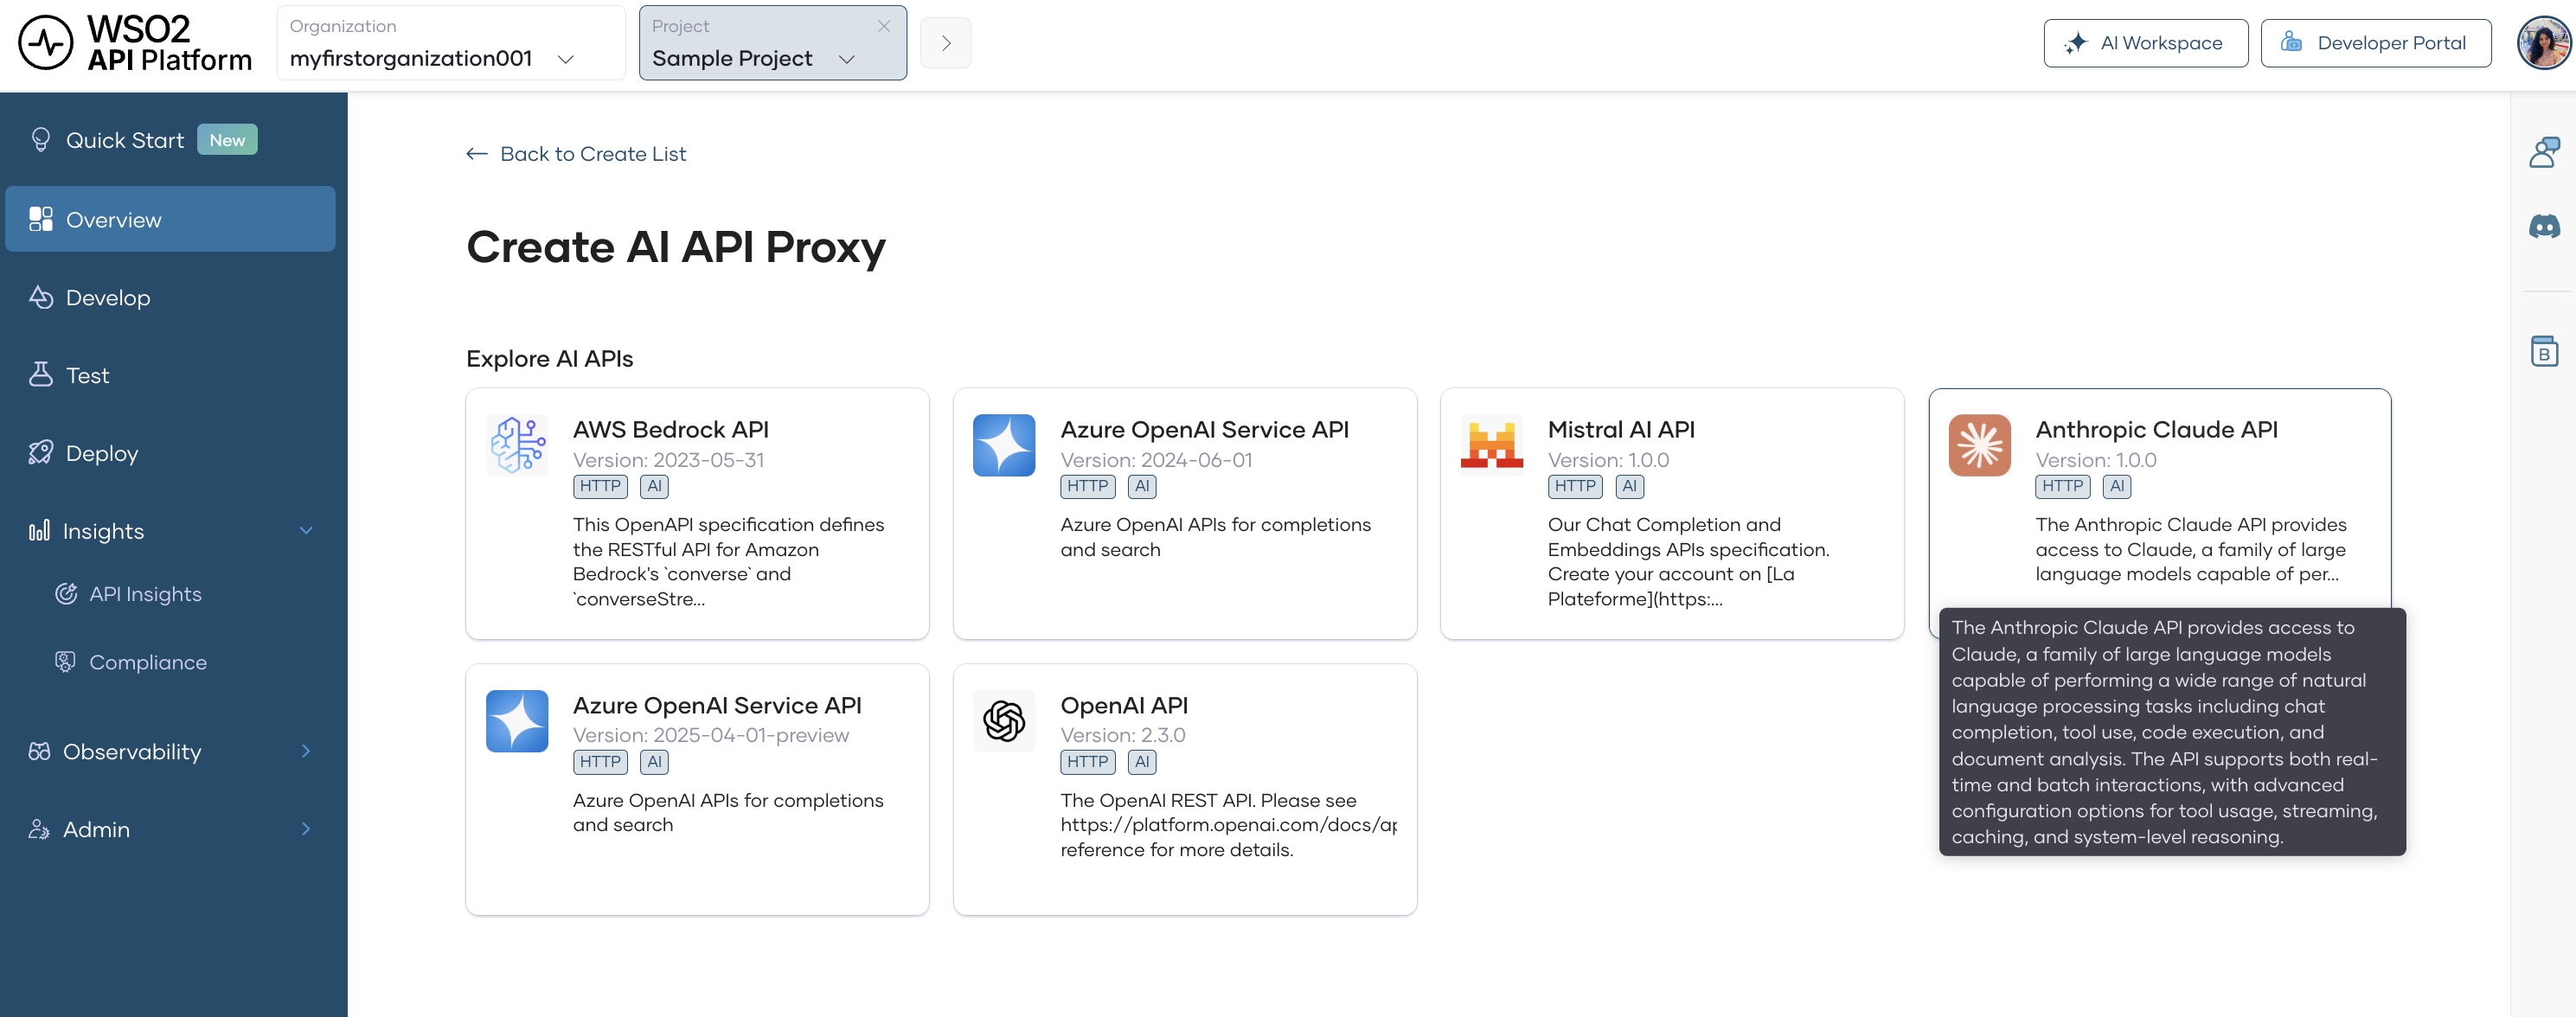Click AI tag on Mistral AI card

[1629, 486]
